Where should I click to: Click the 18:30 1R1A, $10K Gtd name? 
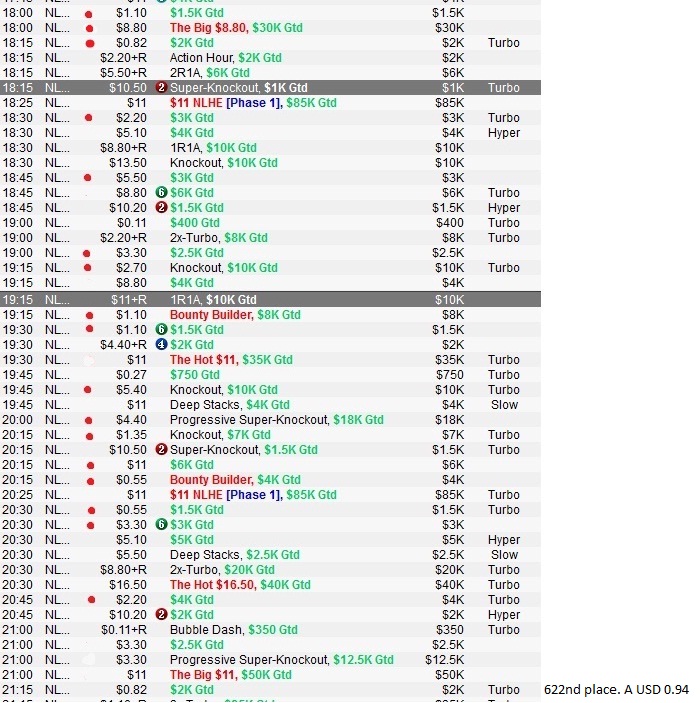[213, 148]
